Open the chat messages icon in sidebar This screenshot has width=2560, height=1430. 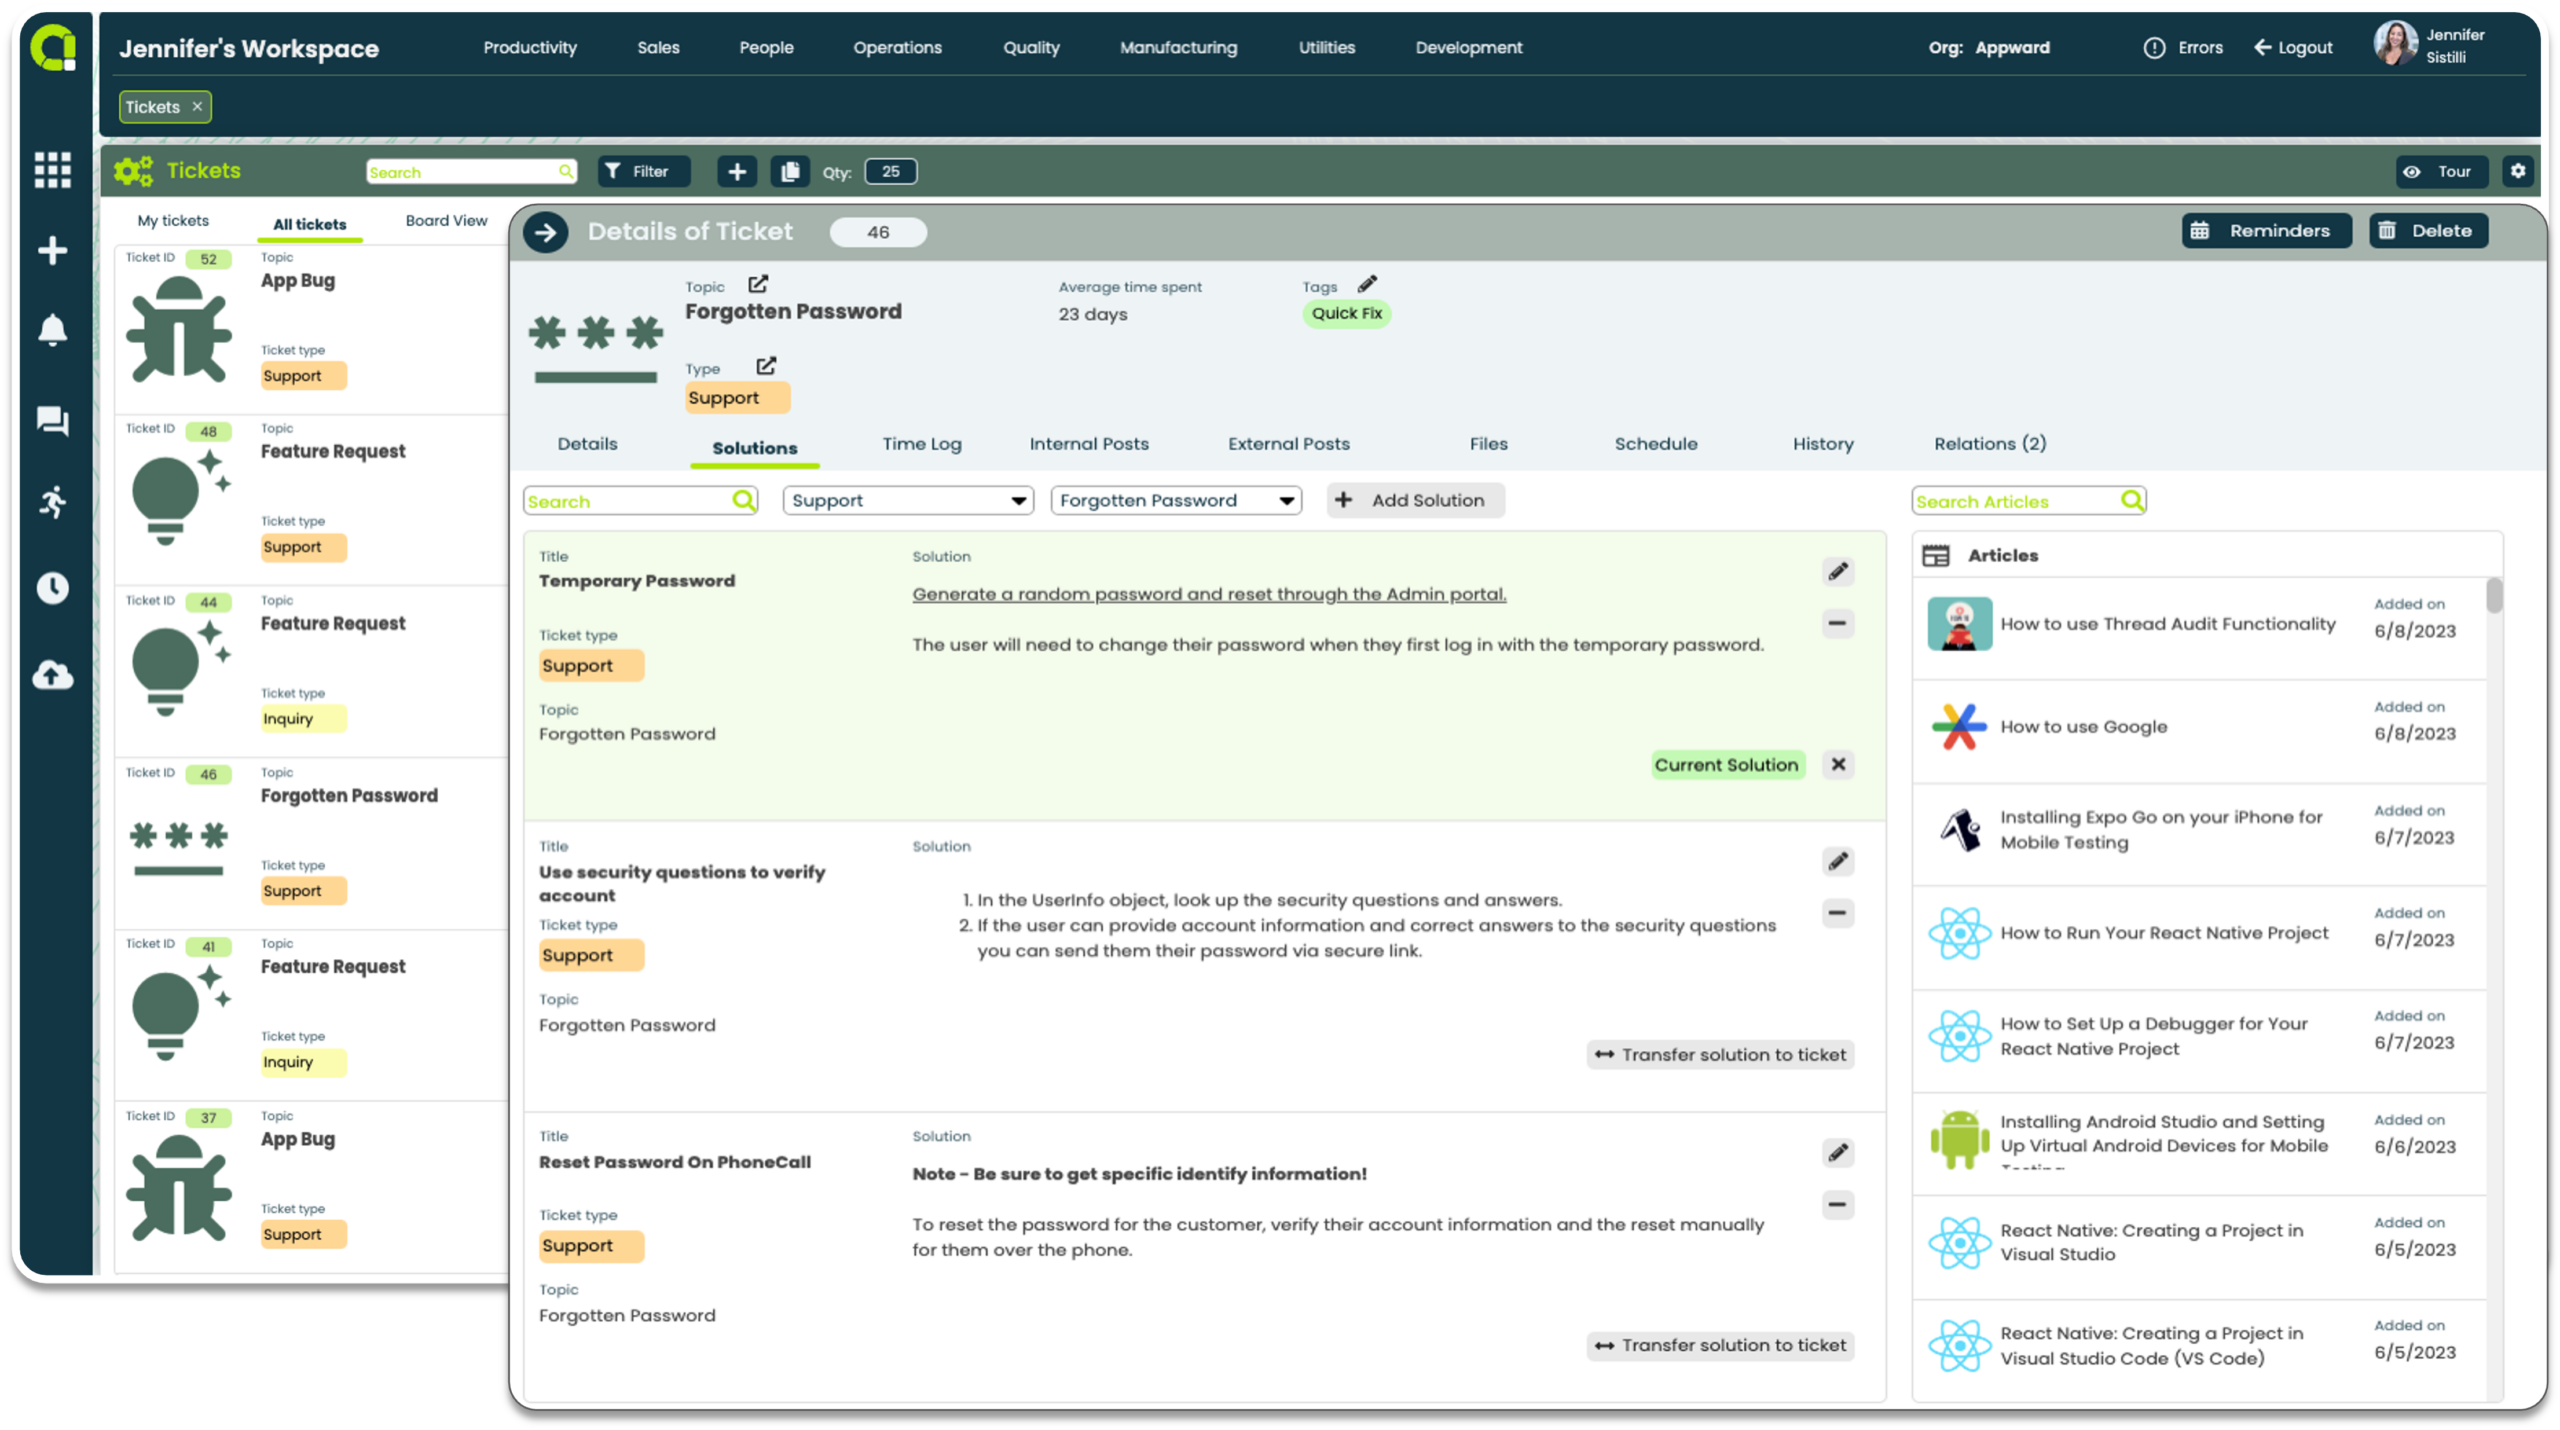(x=52, y=420)
